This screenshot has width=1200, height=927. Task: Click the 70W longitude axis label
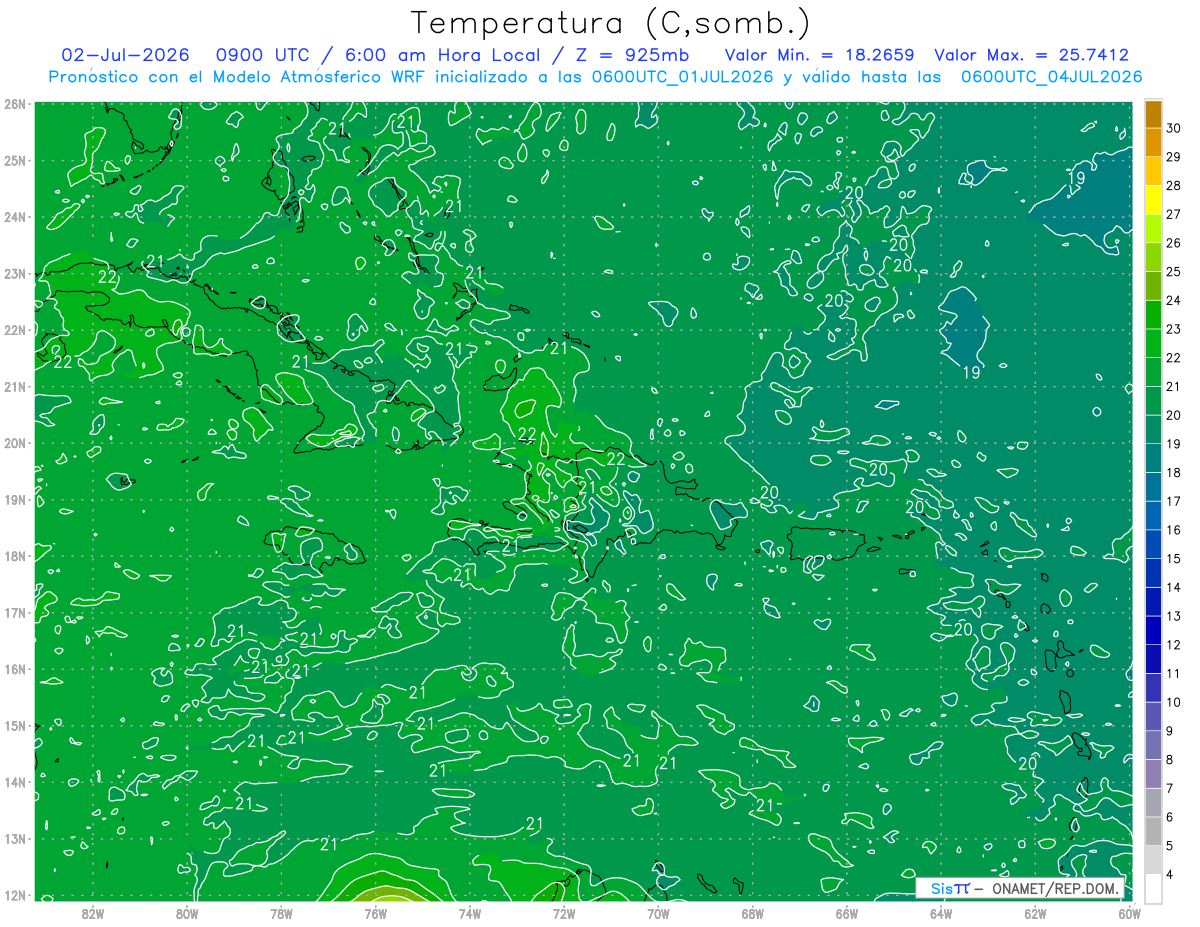click(x=658, y=913)
